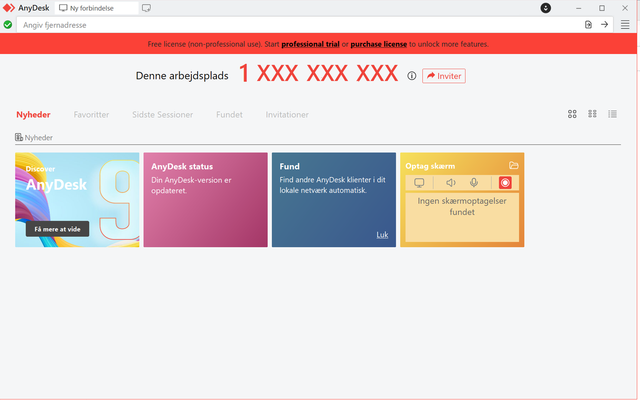Click the workplace ID 1 XXX XXX XXX
640x400 pixels.
pos(318,73)
